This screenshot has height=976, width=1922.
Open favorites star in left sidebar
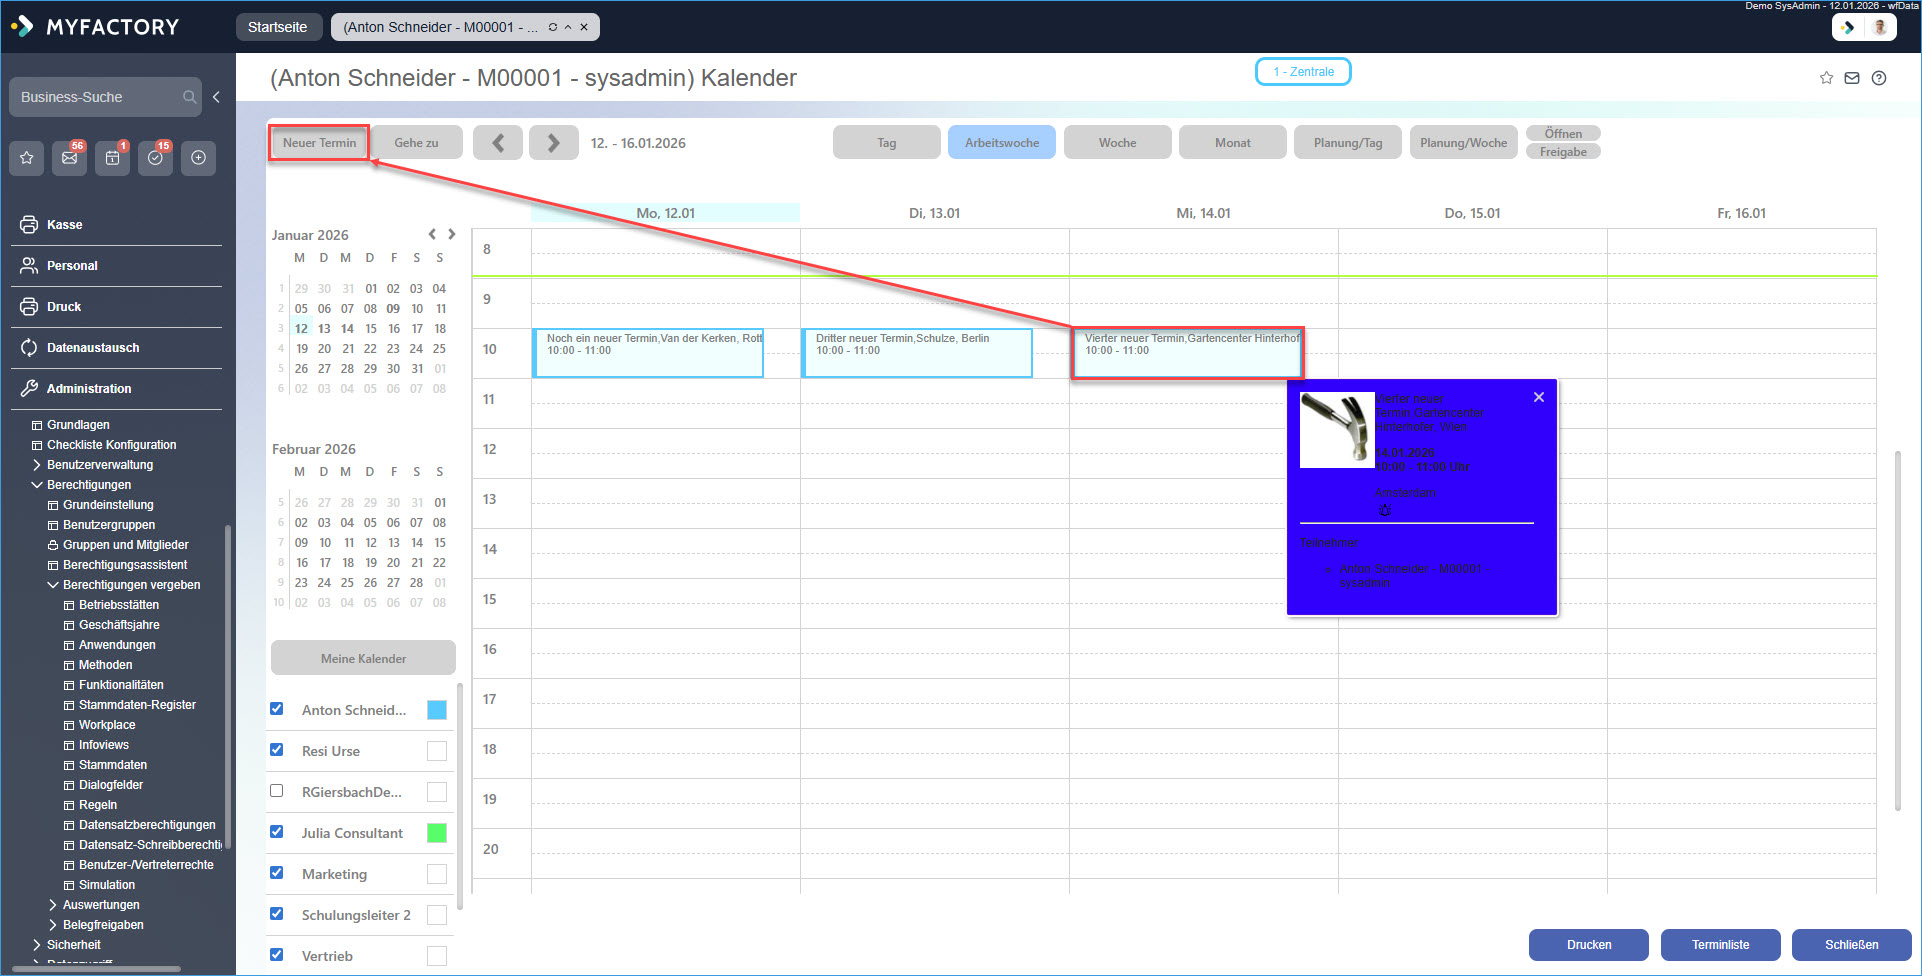(x=27, y=158)
